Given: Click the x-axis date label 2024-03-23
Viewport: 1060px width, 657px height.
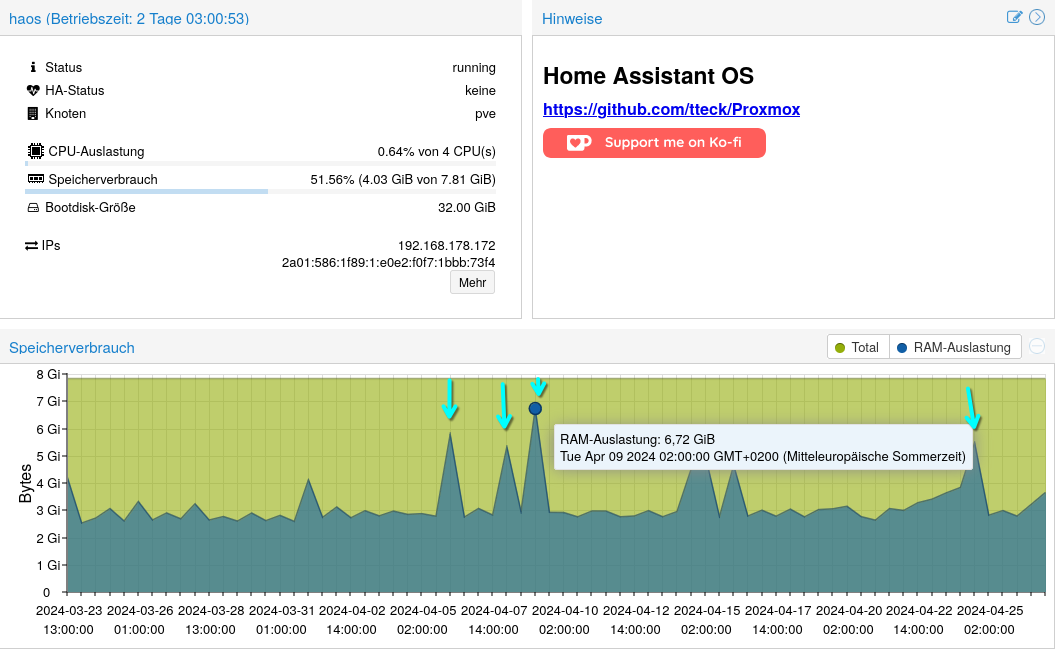Looking at the screenshot, I should (x=69, y=610).
